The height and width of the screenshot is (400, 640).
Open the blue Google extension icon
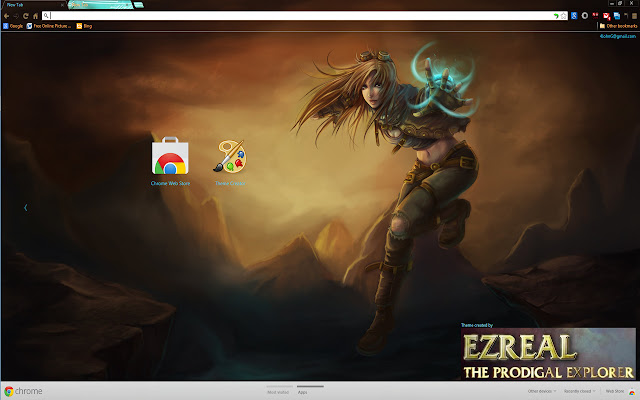point(574,16)
